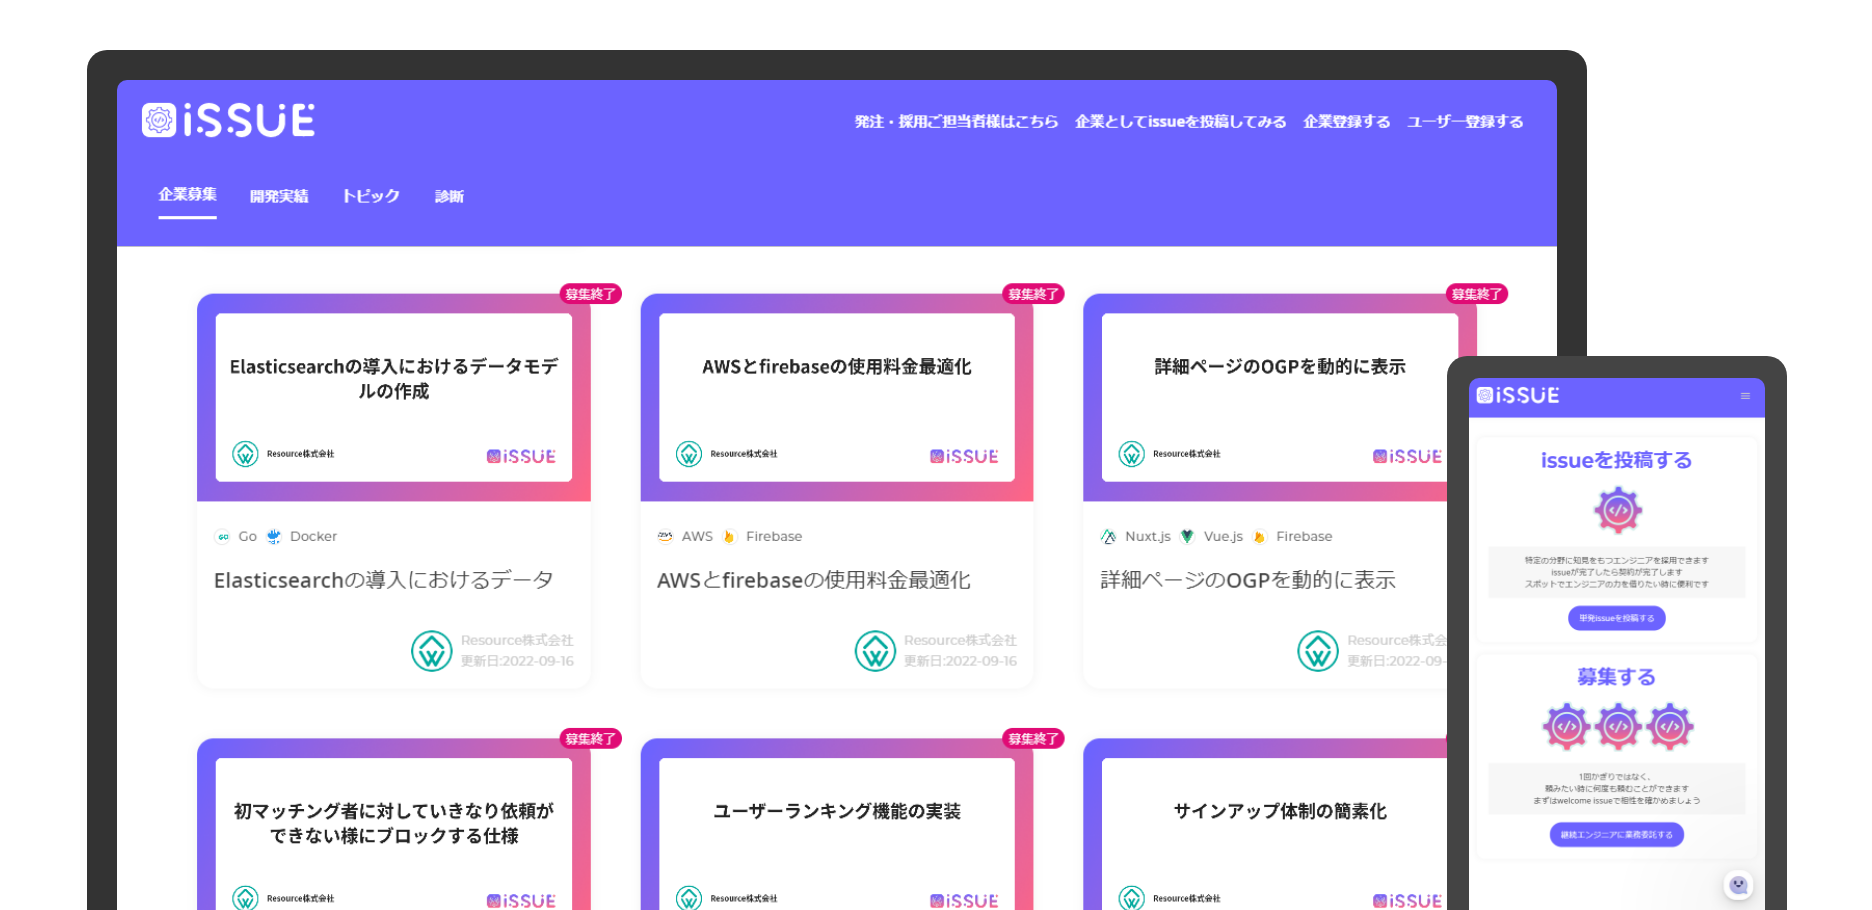This screenshot has height=910, width=1872.
Task: Click the Nuxt.js tag icon
Action: (x=1108, y=537)
